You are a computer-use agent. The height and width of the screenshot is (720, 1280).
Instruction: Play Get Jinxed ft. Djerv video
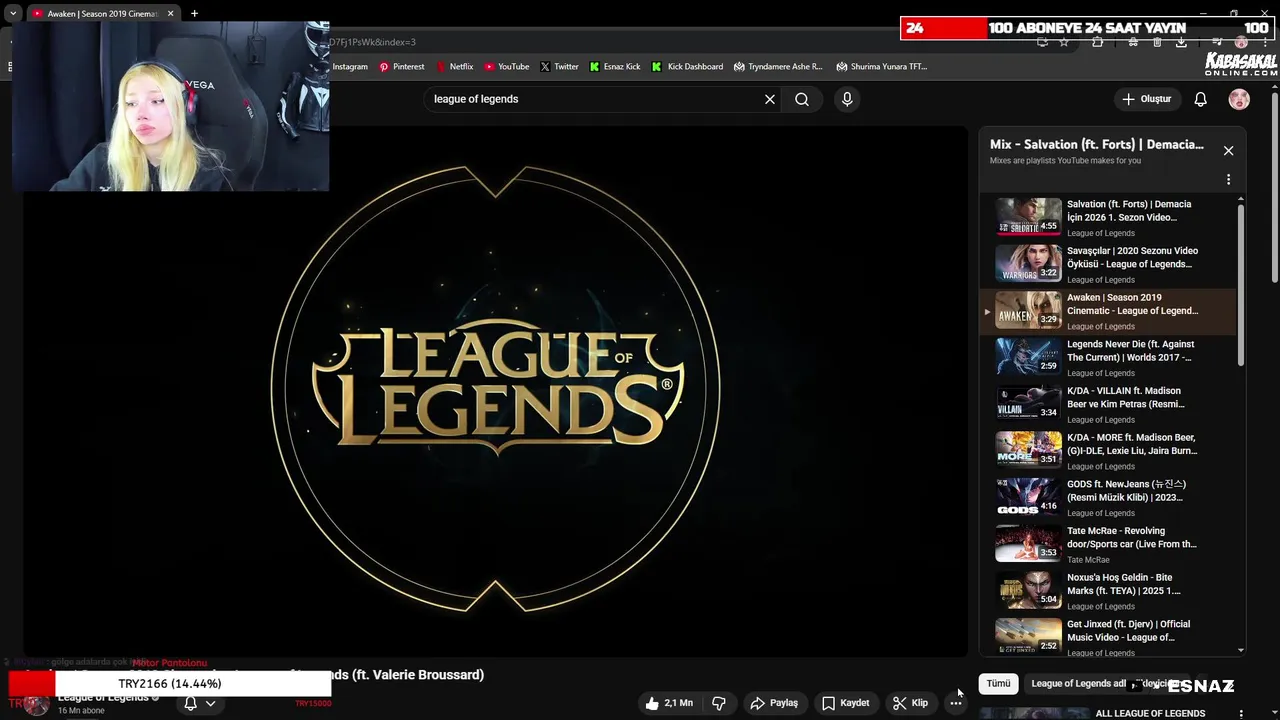point(1110,637)
